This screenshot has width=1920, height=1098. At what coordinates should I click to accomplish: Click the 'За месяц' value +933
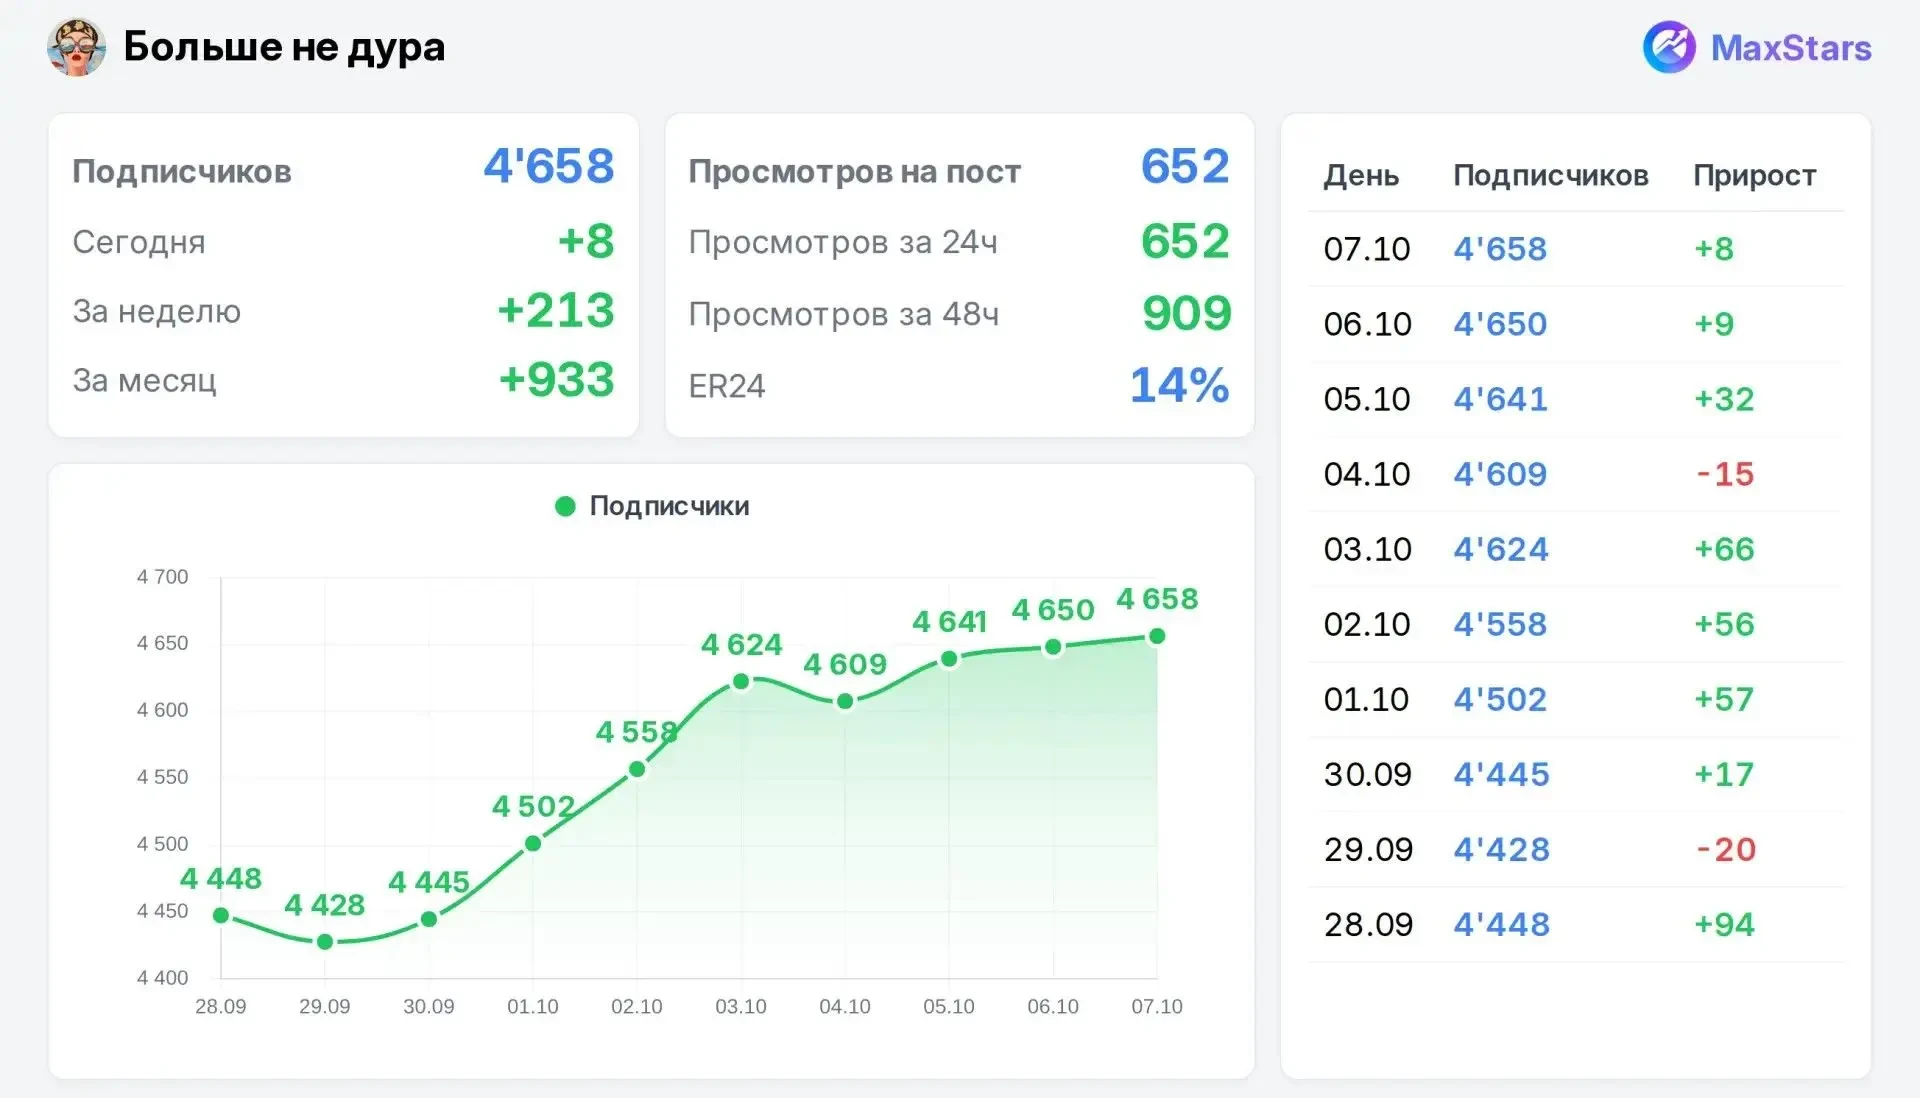click(x=556, y=380)
